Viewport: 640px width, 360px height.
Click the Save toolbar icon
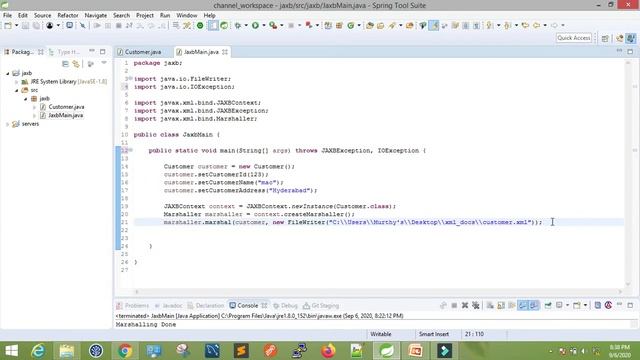[x=25, y=25]
